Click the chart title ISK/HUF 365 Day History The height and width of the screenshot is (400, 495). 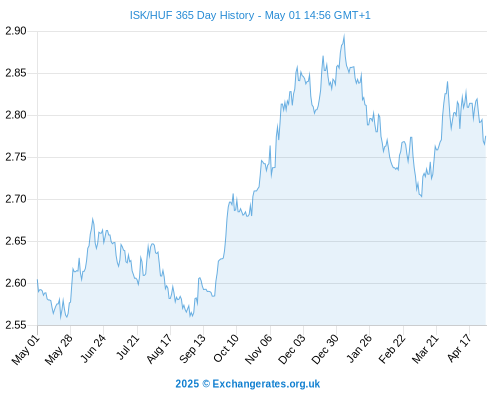[x=192, y=15]
